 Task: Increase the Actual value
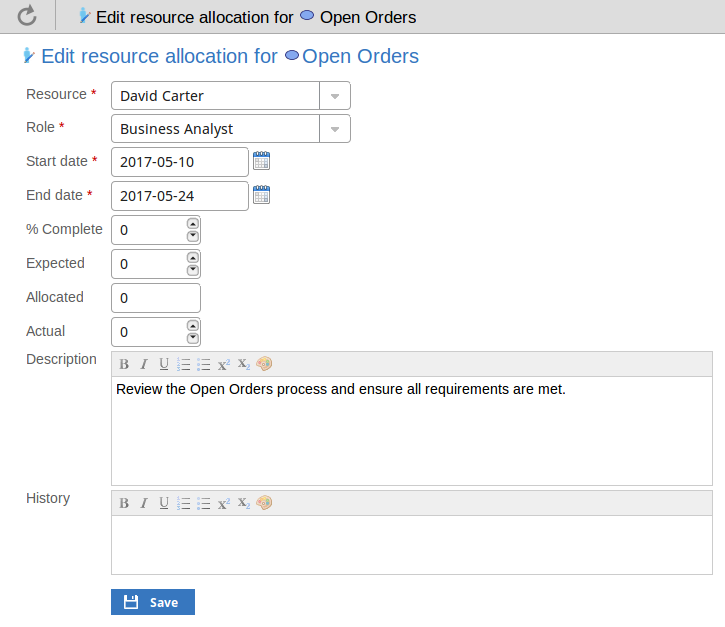click(x=193, y=326)
